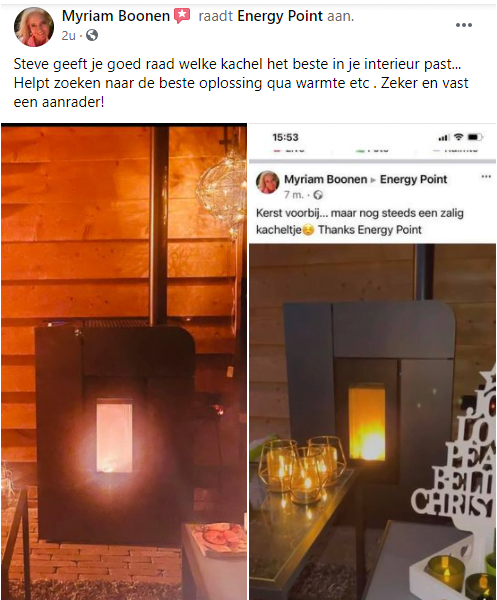Click the public globe icon beside 2u
This screenshot has width=497, height=600.
click(92, 36)
